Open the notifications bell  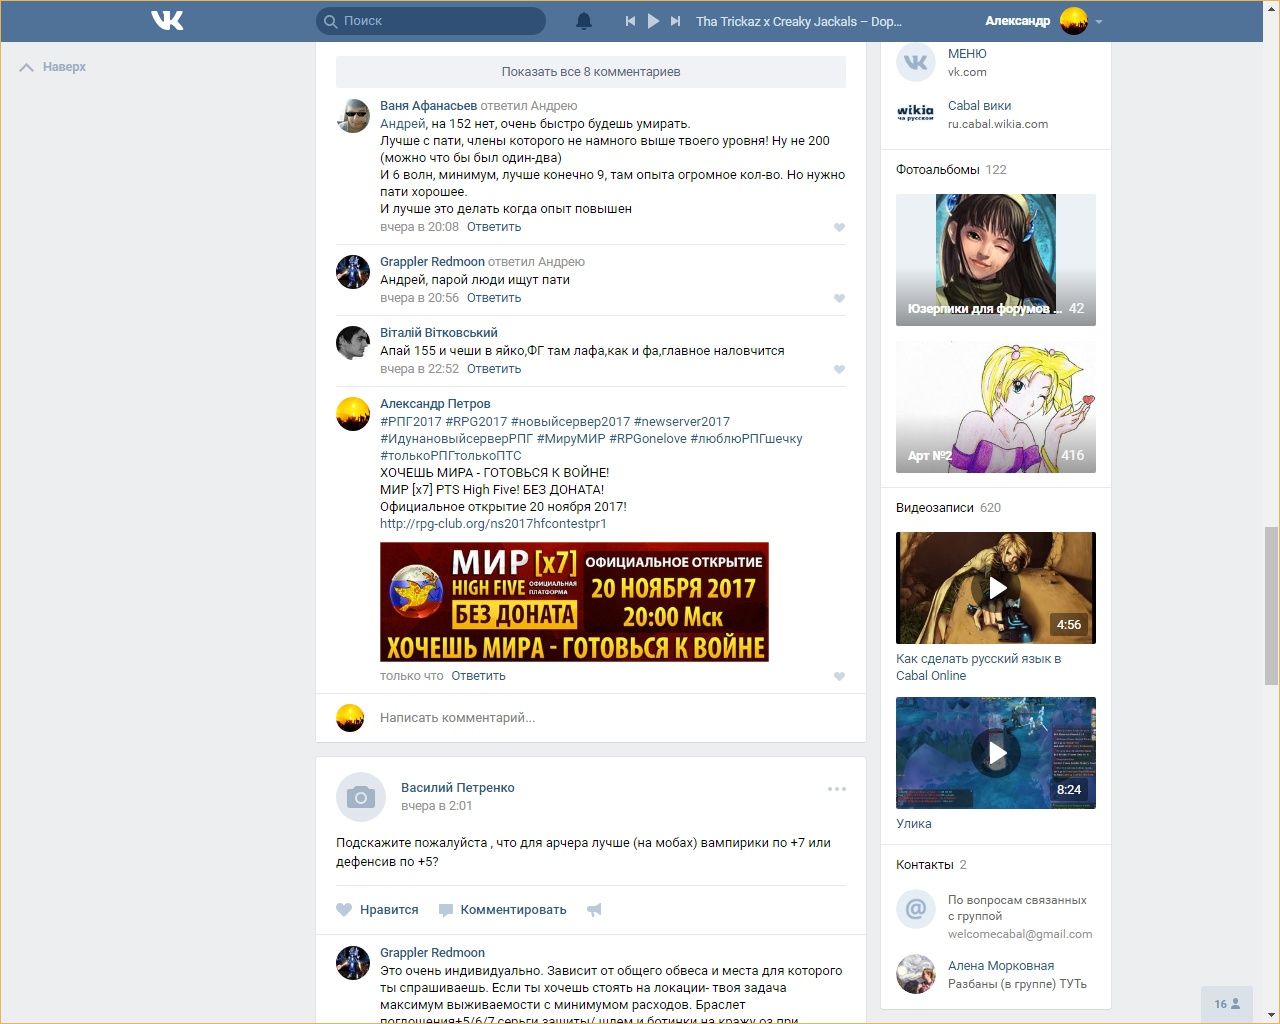point(584,21)
